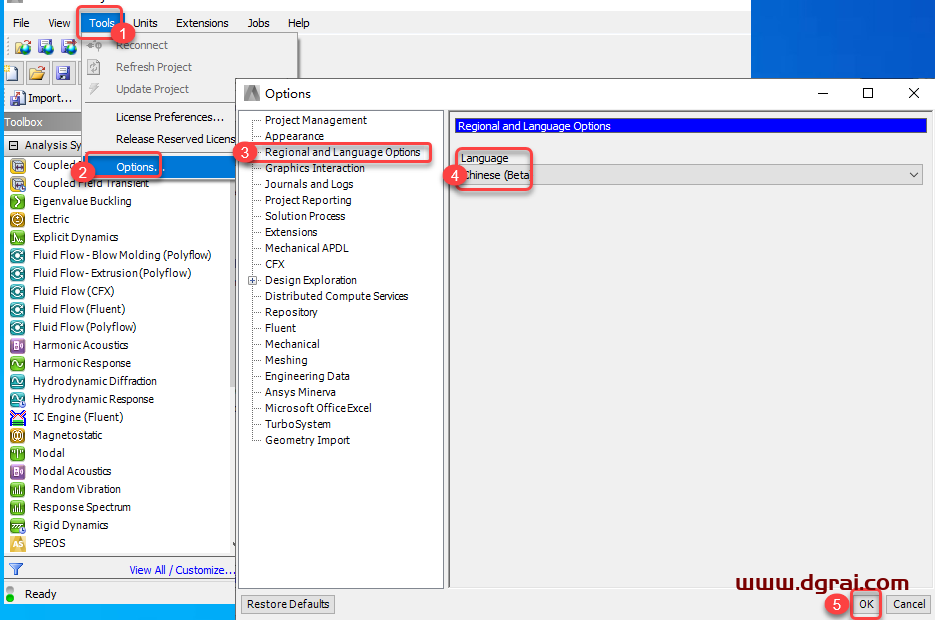
Task: Select Regional and Language Options tree item
Action: [343, 152]
